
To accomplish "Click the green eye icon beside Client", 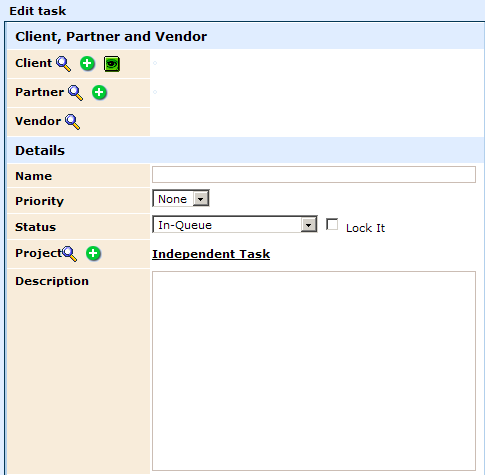I will coord(112,64).
